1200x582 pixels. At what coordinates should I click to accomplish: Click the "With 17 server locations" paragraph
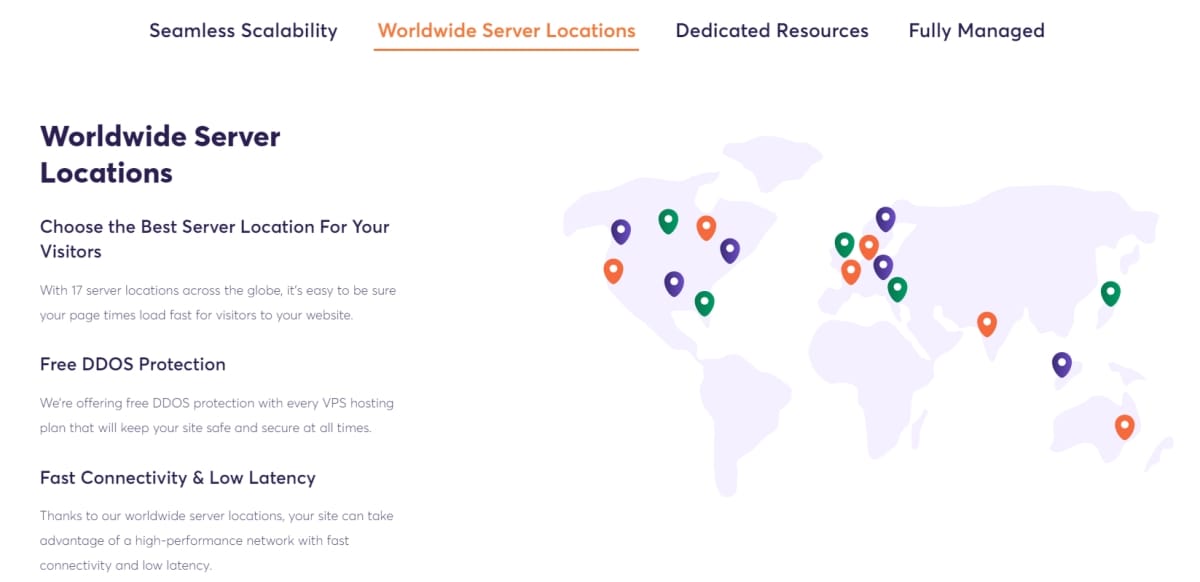point(218,302)
